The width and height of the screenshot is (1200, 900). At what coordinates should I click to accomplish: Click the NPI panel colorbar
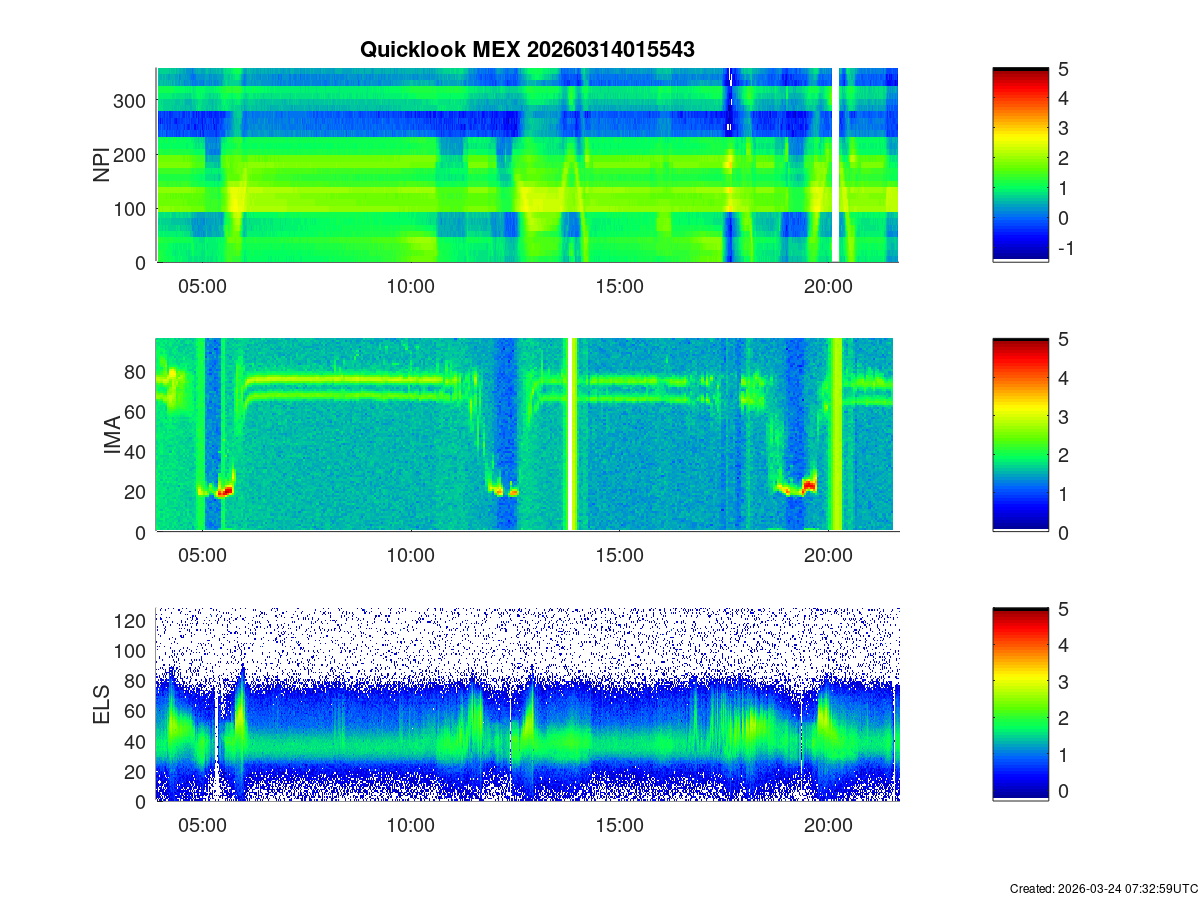[1020, 165]
